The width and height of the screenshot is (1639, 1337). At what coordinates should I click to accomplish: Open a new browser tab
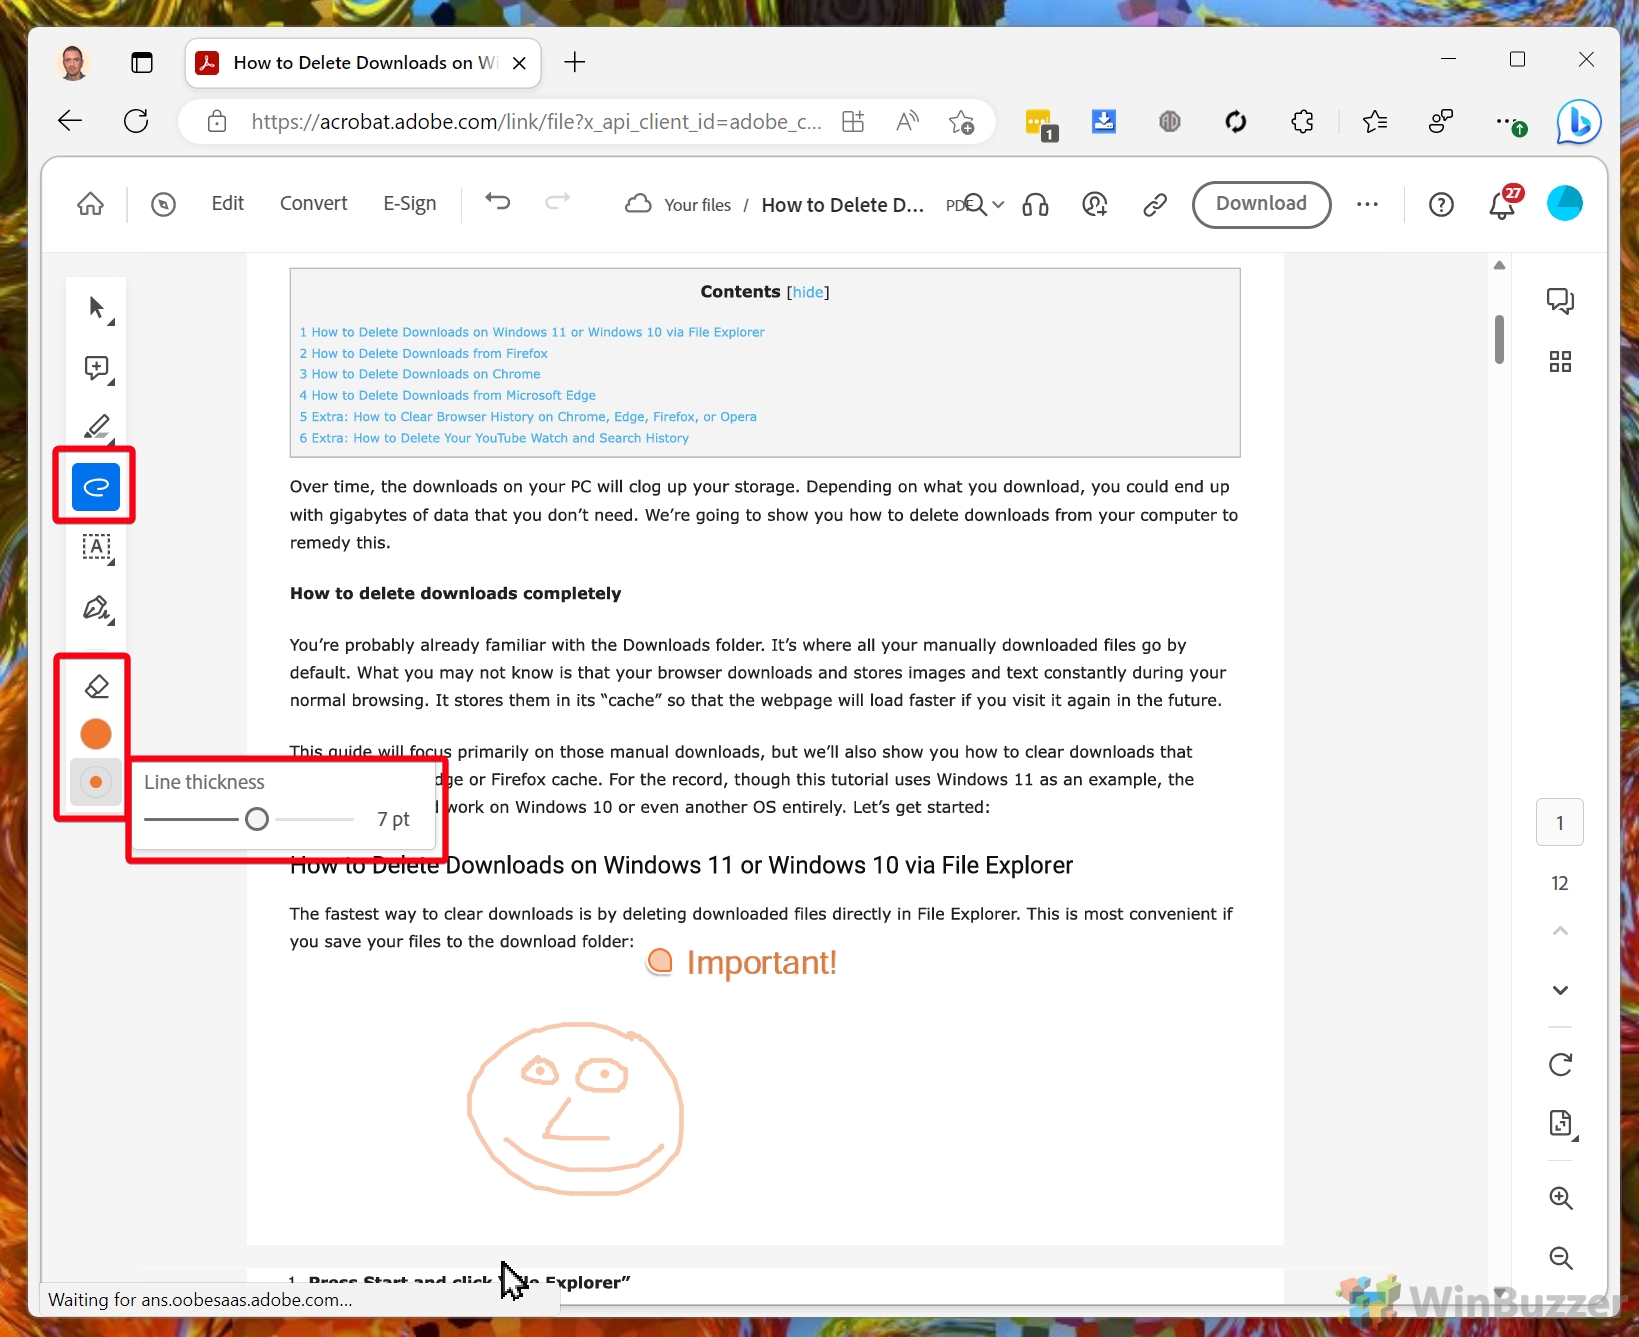coord(574,63)
